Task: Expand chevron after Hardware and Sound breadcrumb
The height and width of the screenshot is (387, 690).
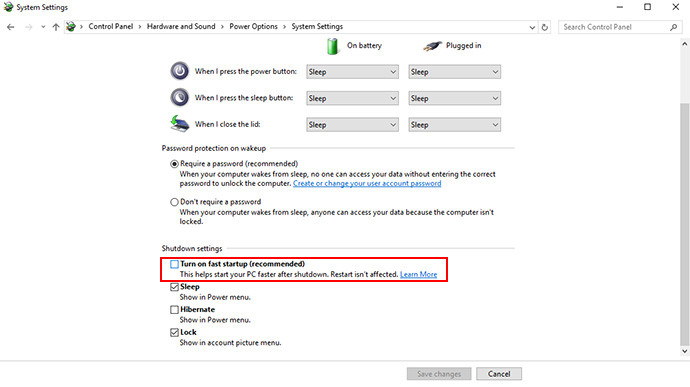Action: click(222, 27)
